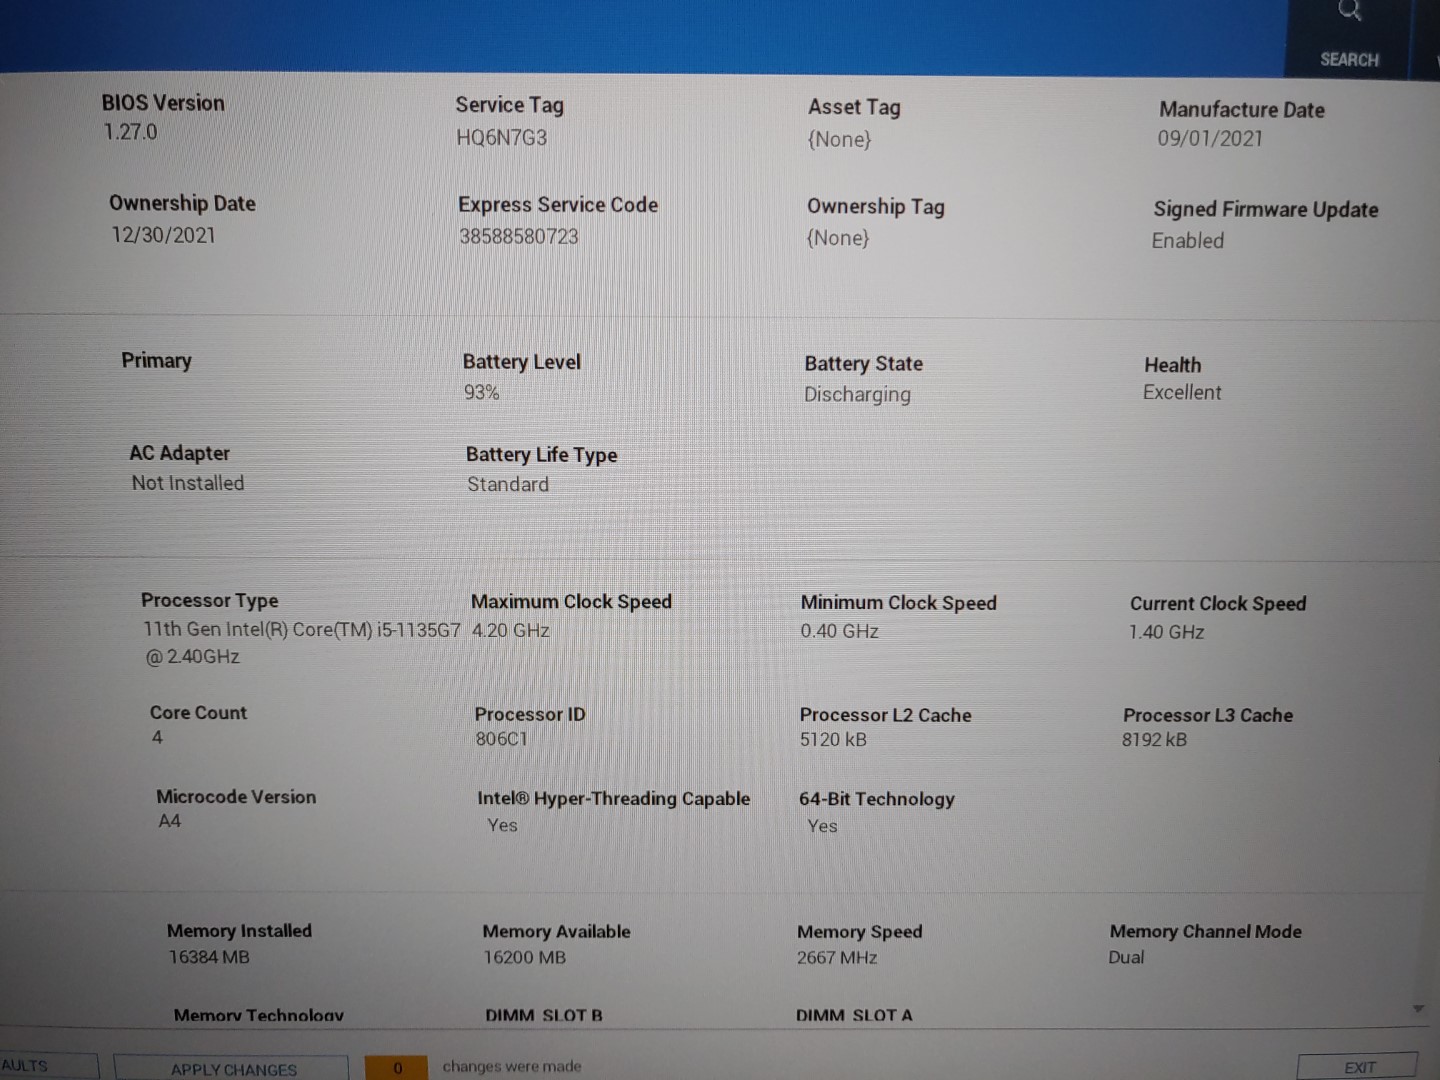
Task: Click the APPLY CHANGES button
Action: [232, 1068]
